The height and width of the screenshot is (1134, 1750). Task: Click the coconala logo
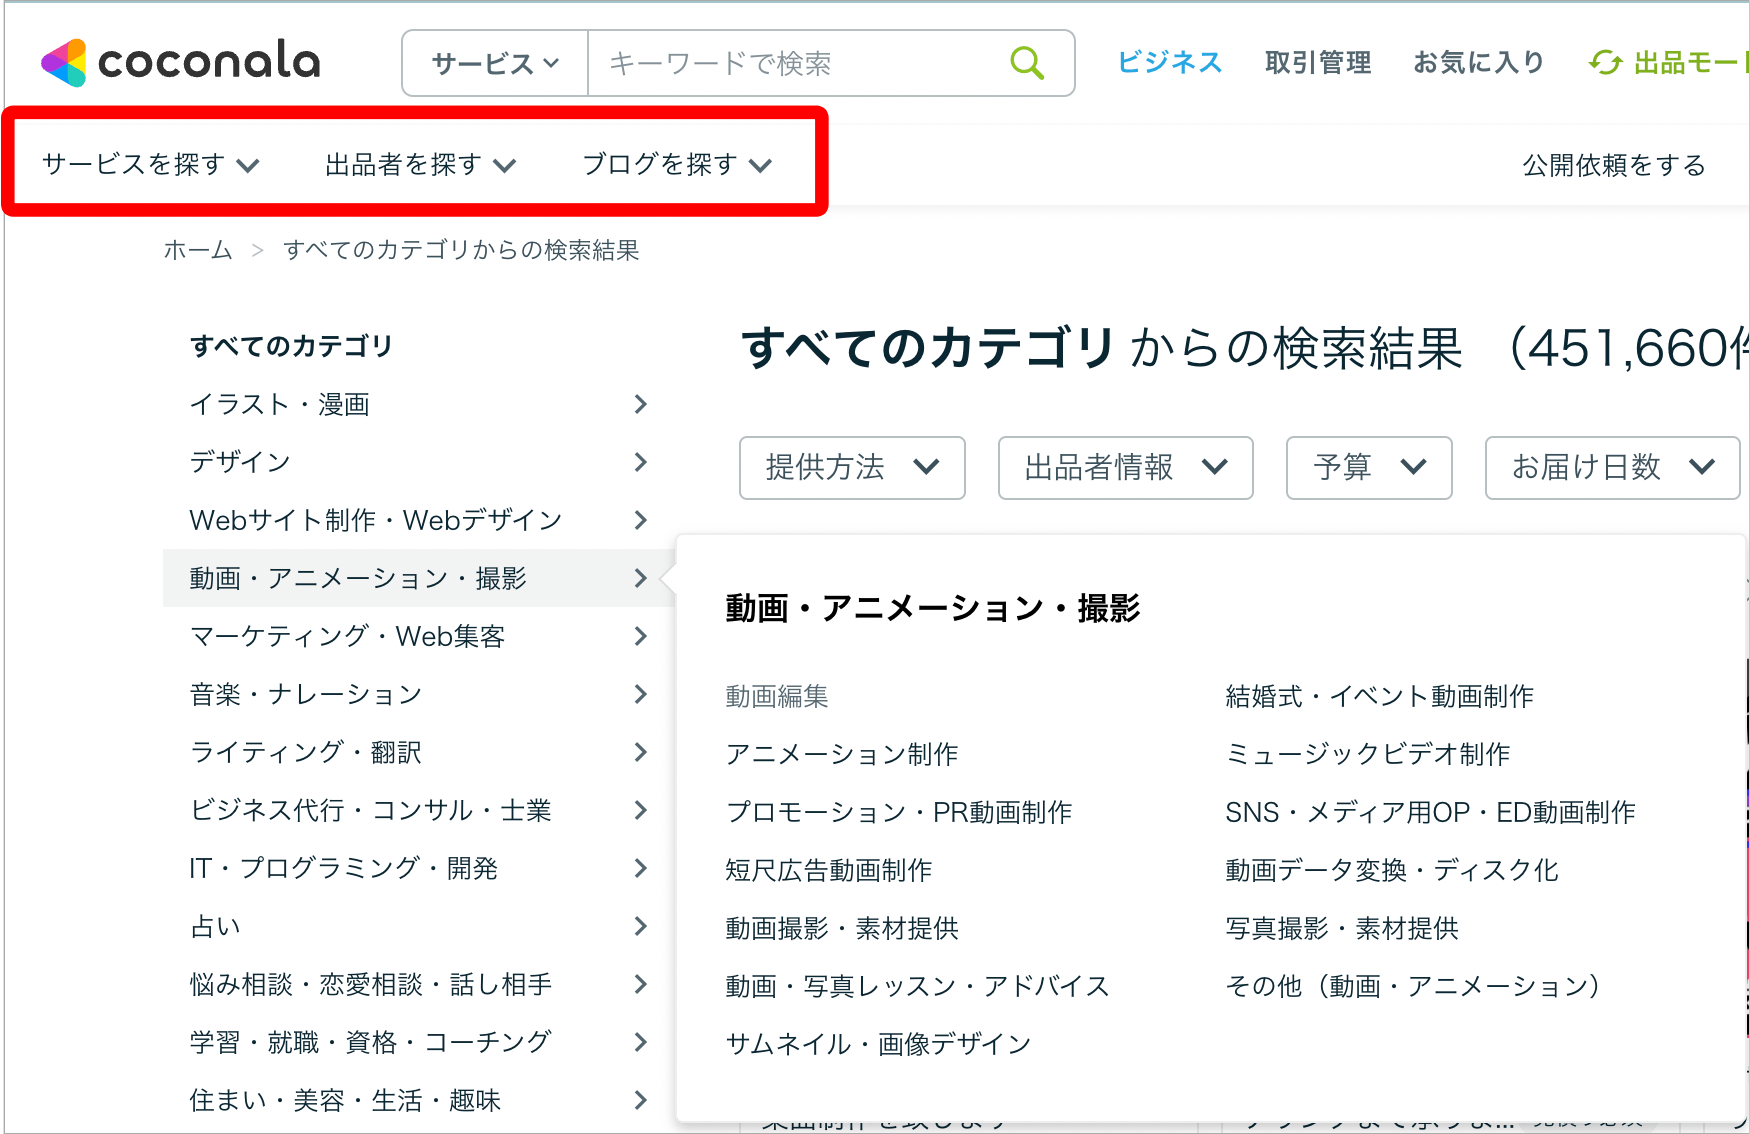coord(181,62)
